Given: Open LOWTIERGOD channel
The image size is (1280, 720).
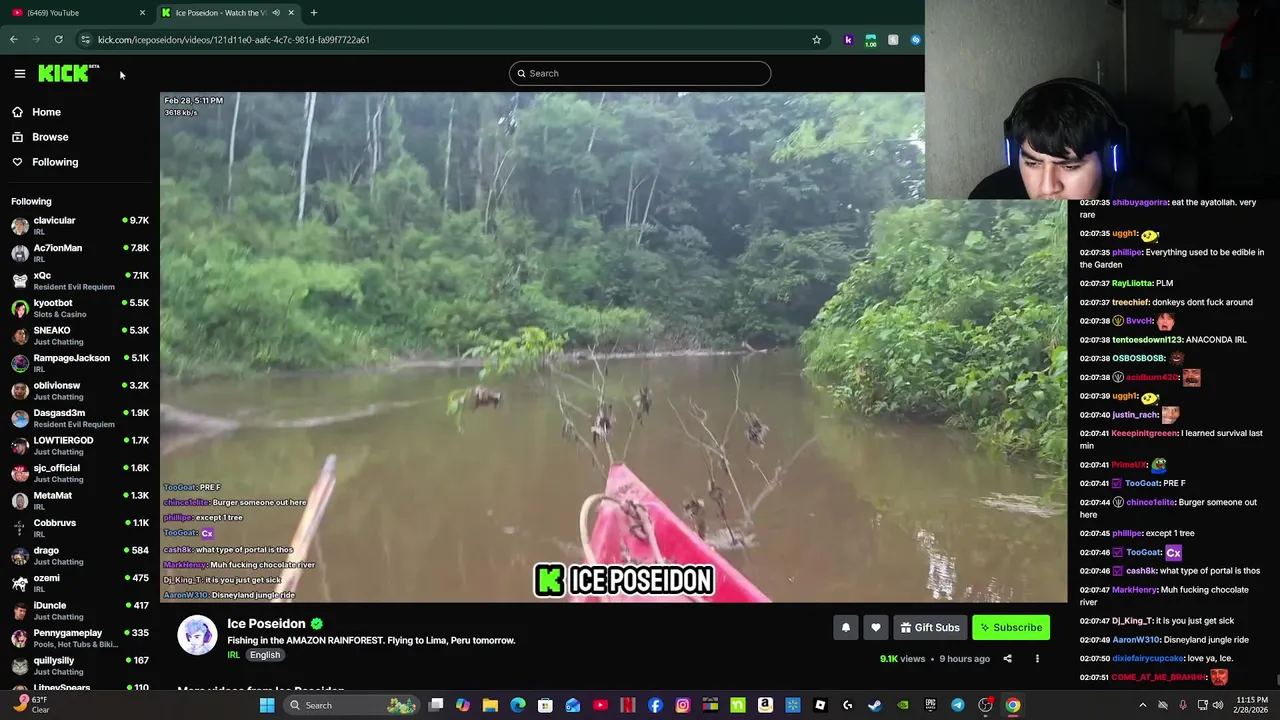Looking at the screenshot, I should 80,445.
